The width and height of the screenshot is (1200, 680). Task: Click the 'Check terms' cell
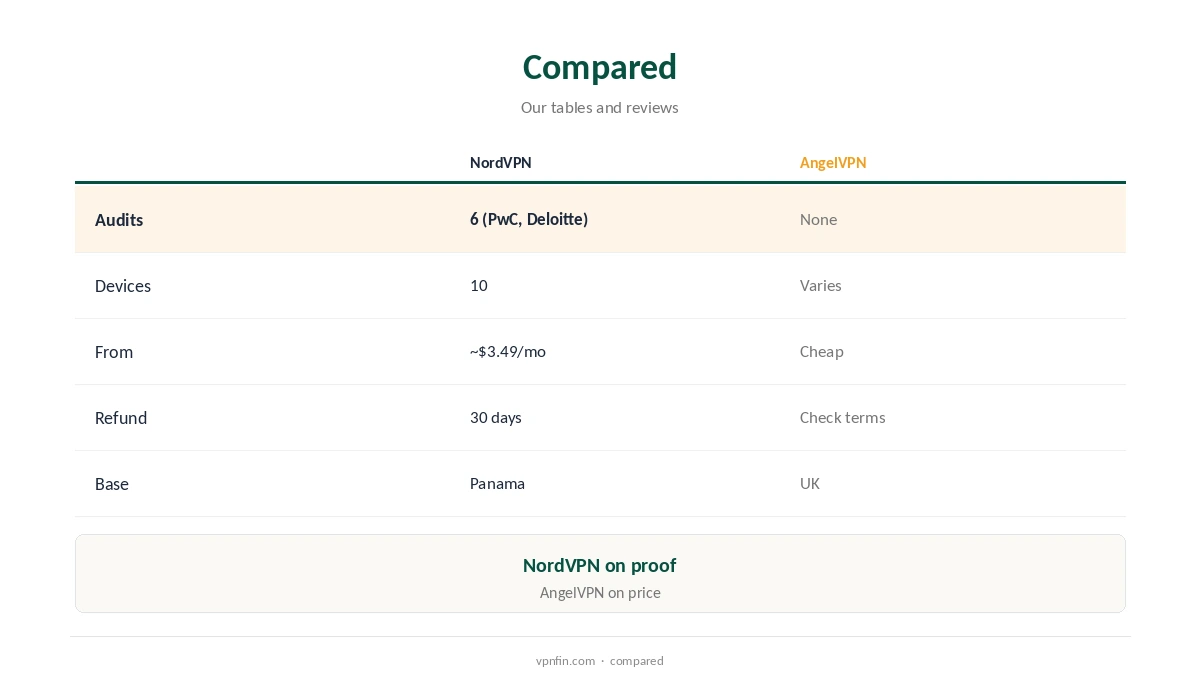point(843,417)
